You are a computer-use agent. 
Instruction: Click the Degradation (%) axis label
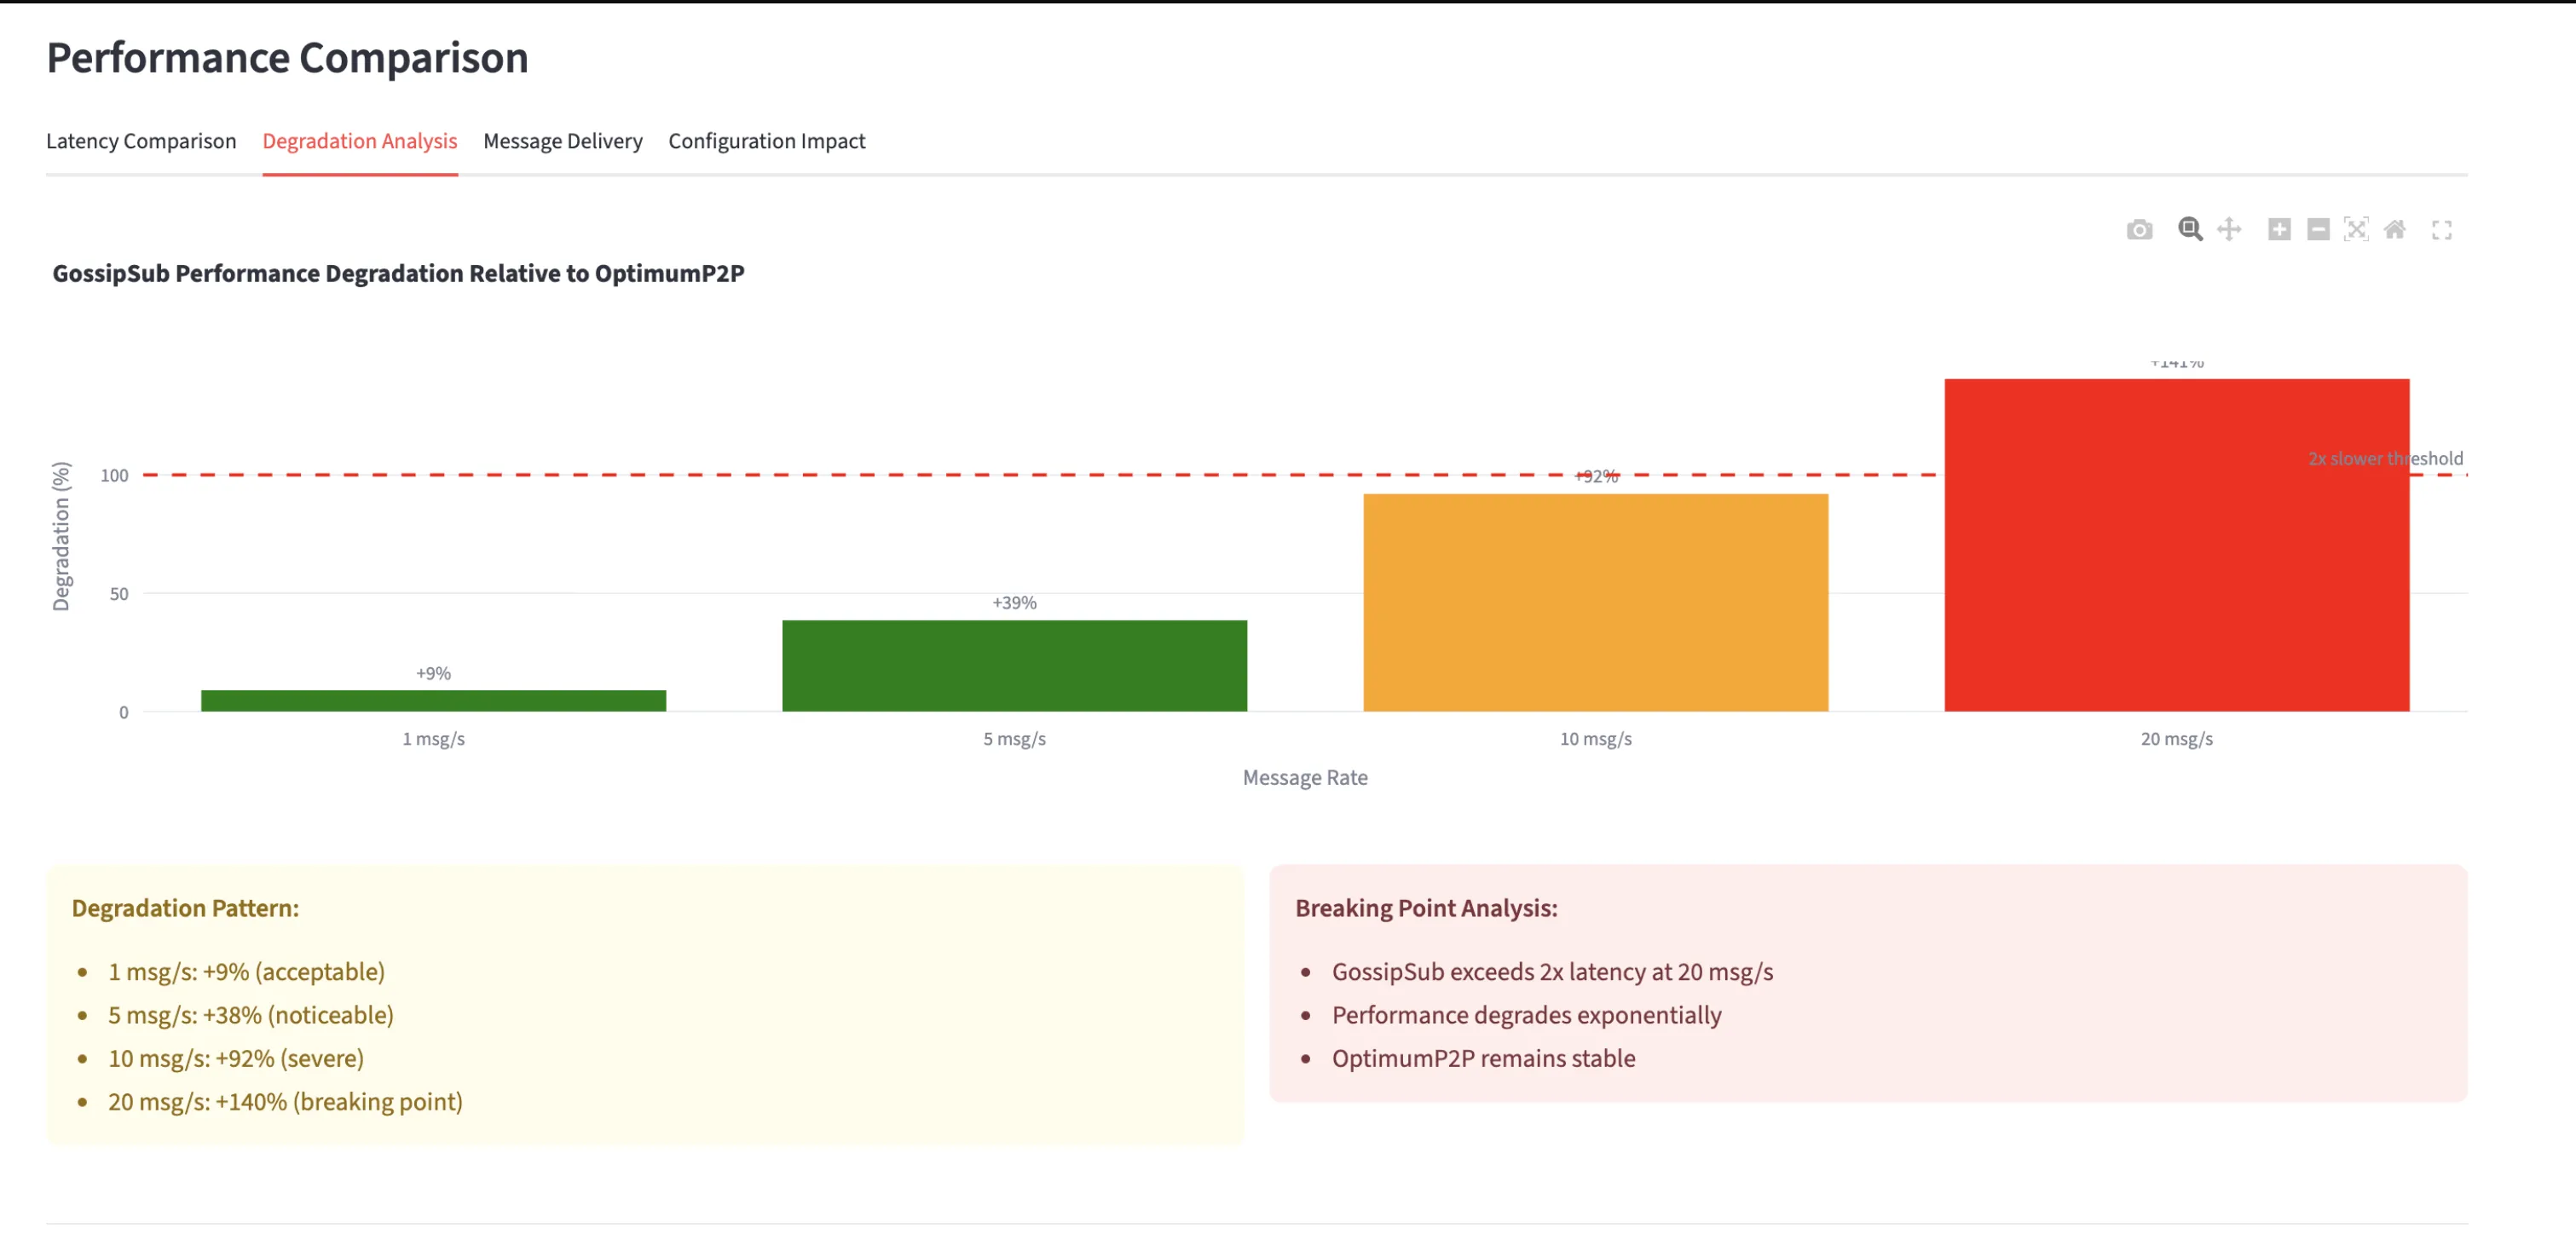point(61,536)
